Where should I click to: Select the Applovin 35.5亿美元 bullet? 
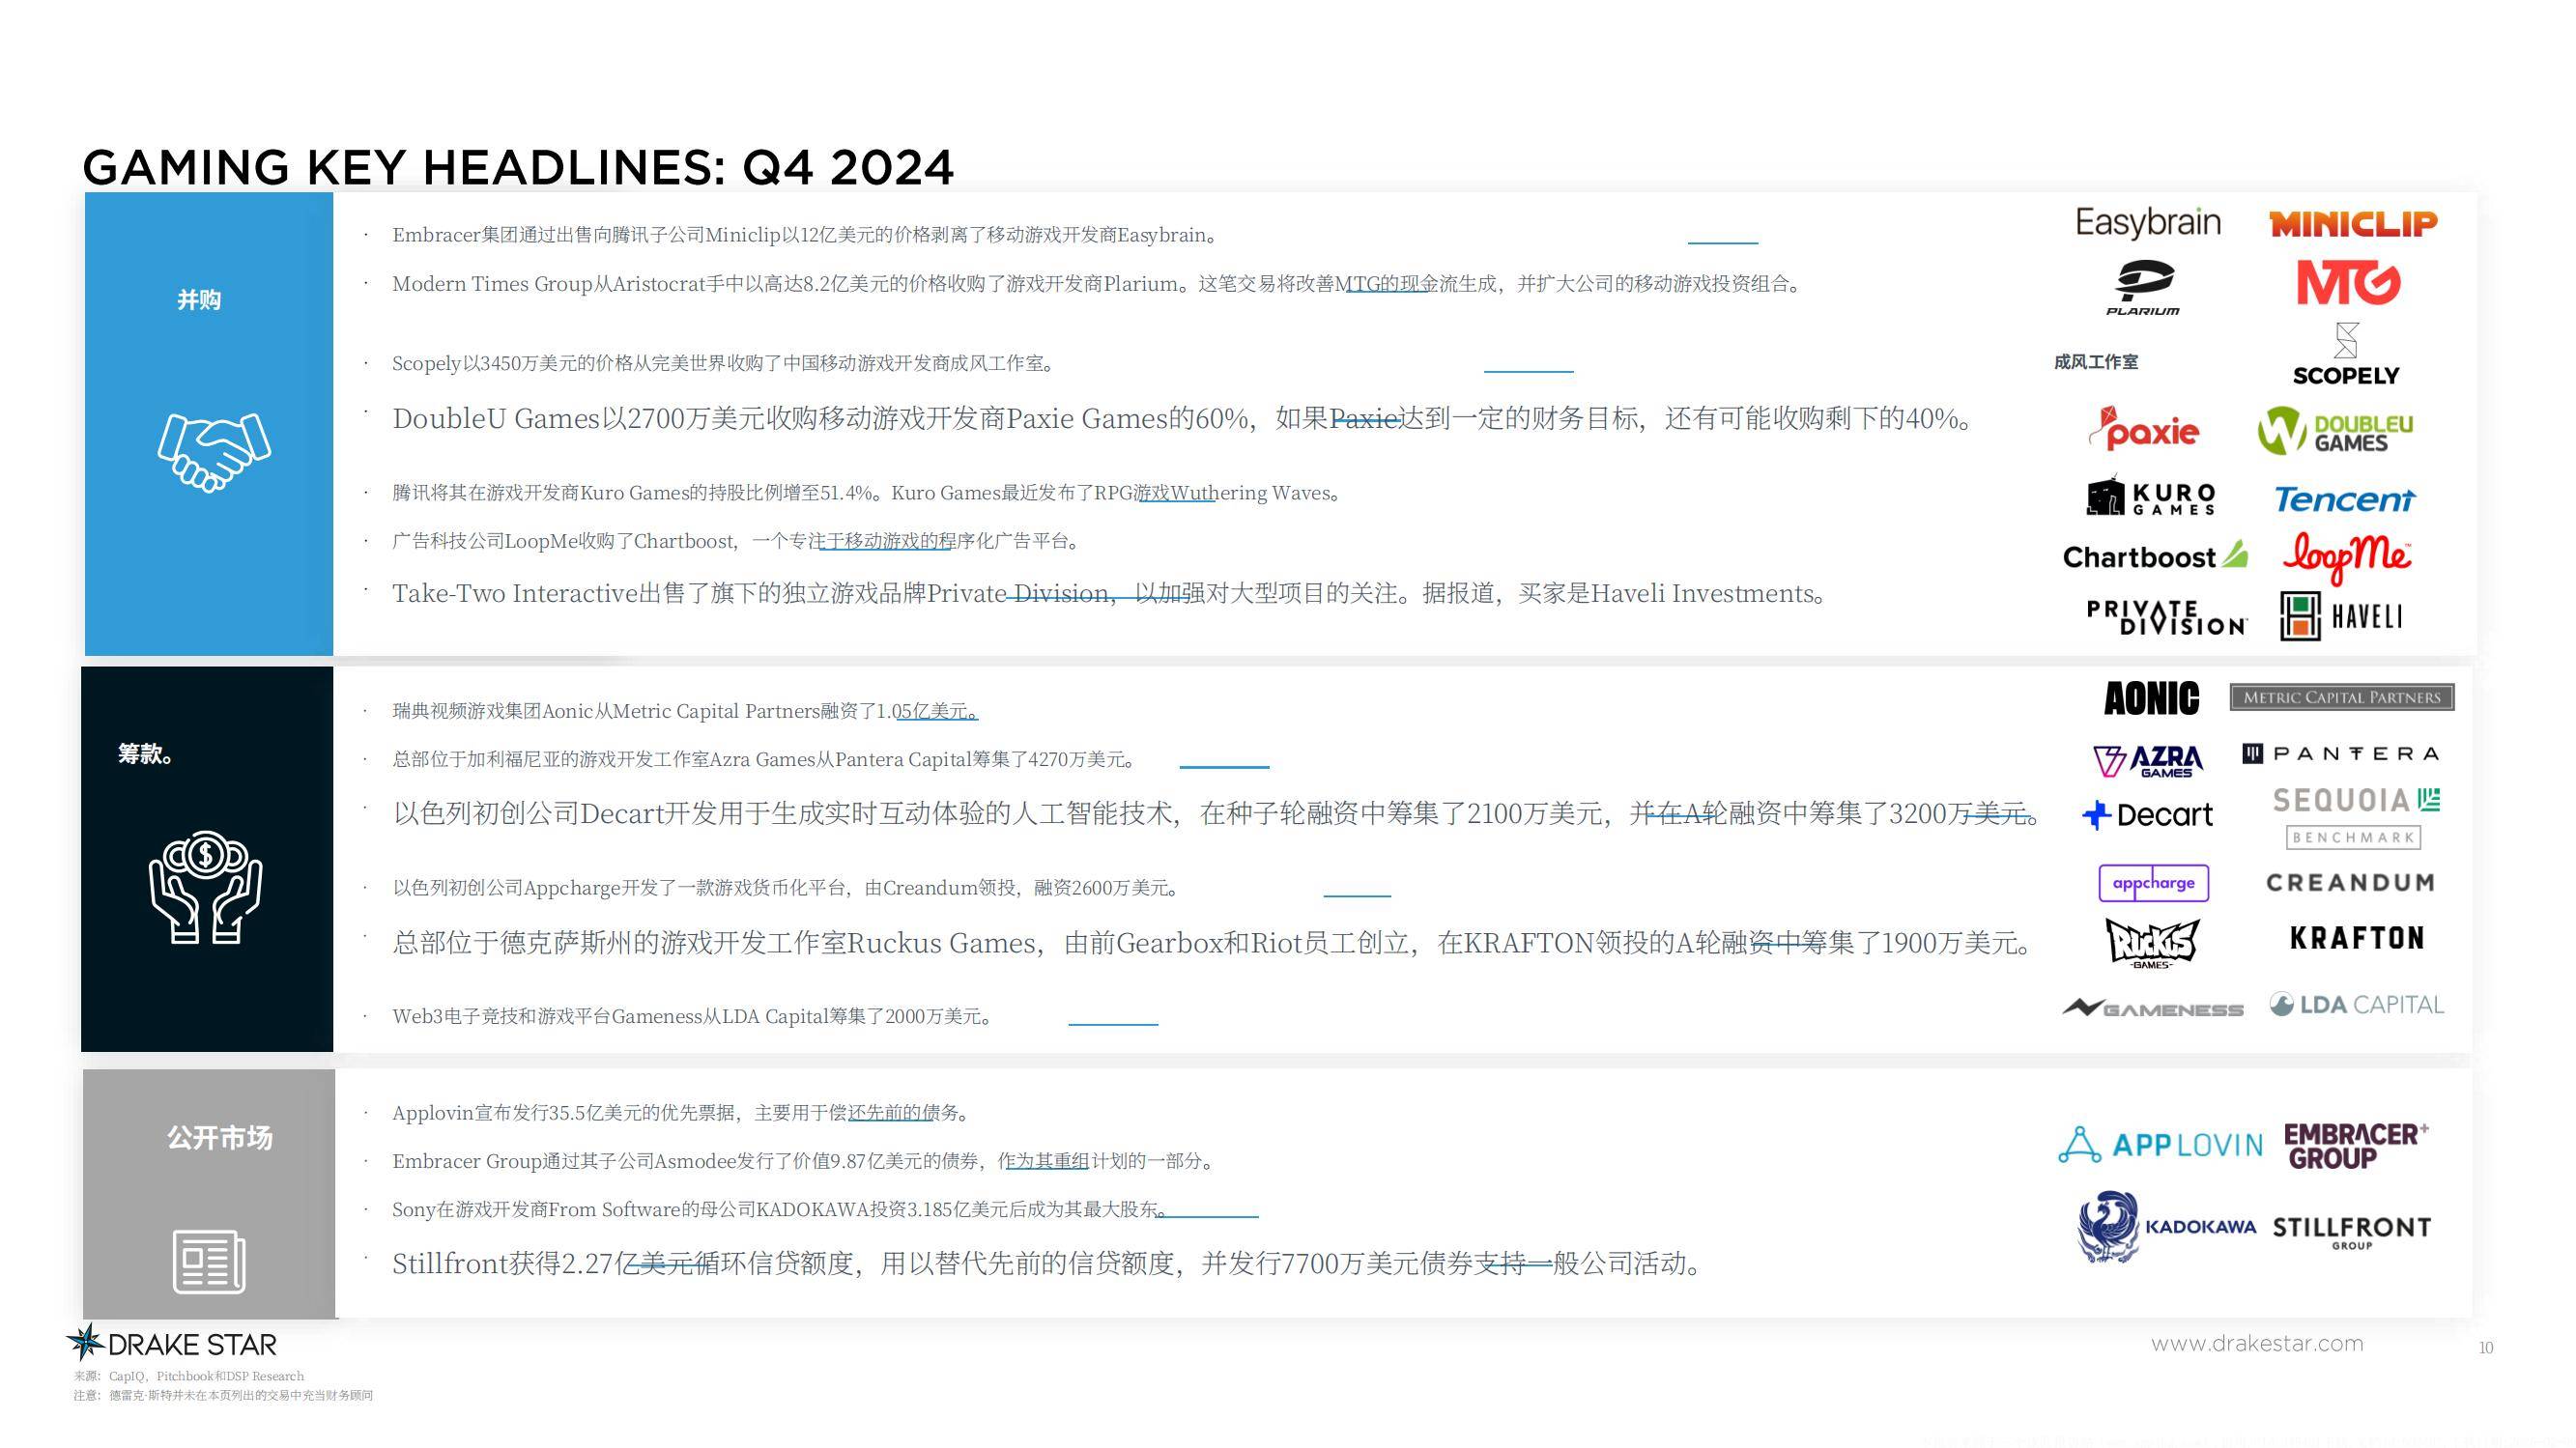pos(680,1113)
